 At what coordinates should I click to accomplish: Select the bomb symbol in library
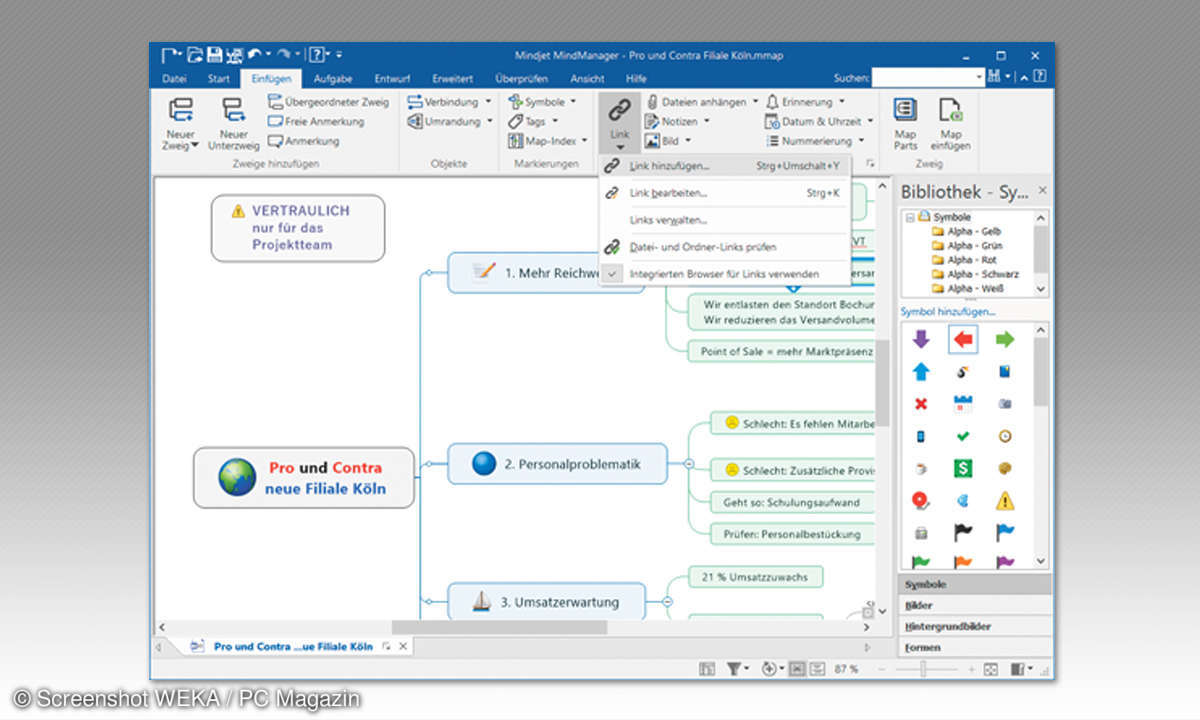[x=963, y=372]
